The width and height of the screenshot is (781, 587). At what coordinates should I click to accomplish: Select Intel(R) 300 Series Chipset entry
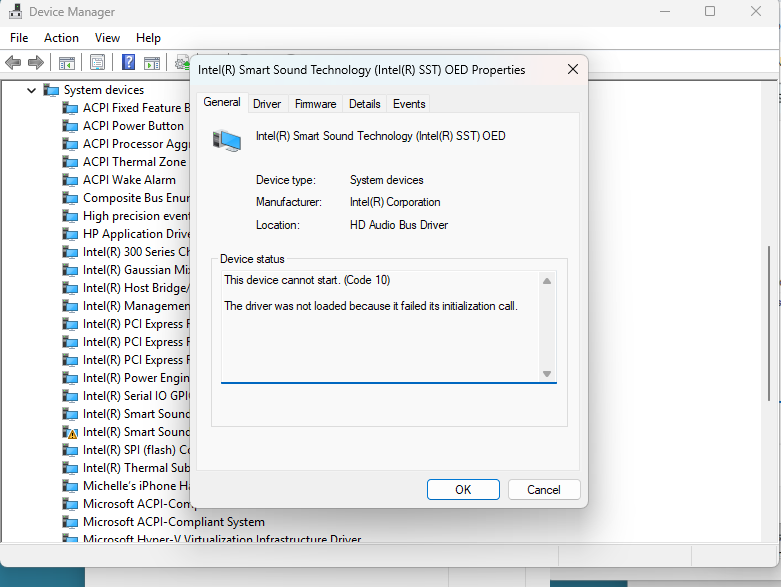click(136, 252)
